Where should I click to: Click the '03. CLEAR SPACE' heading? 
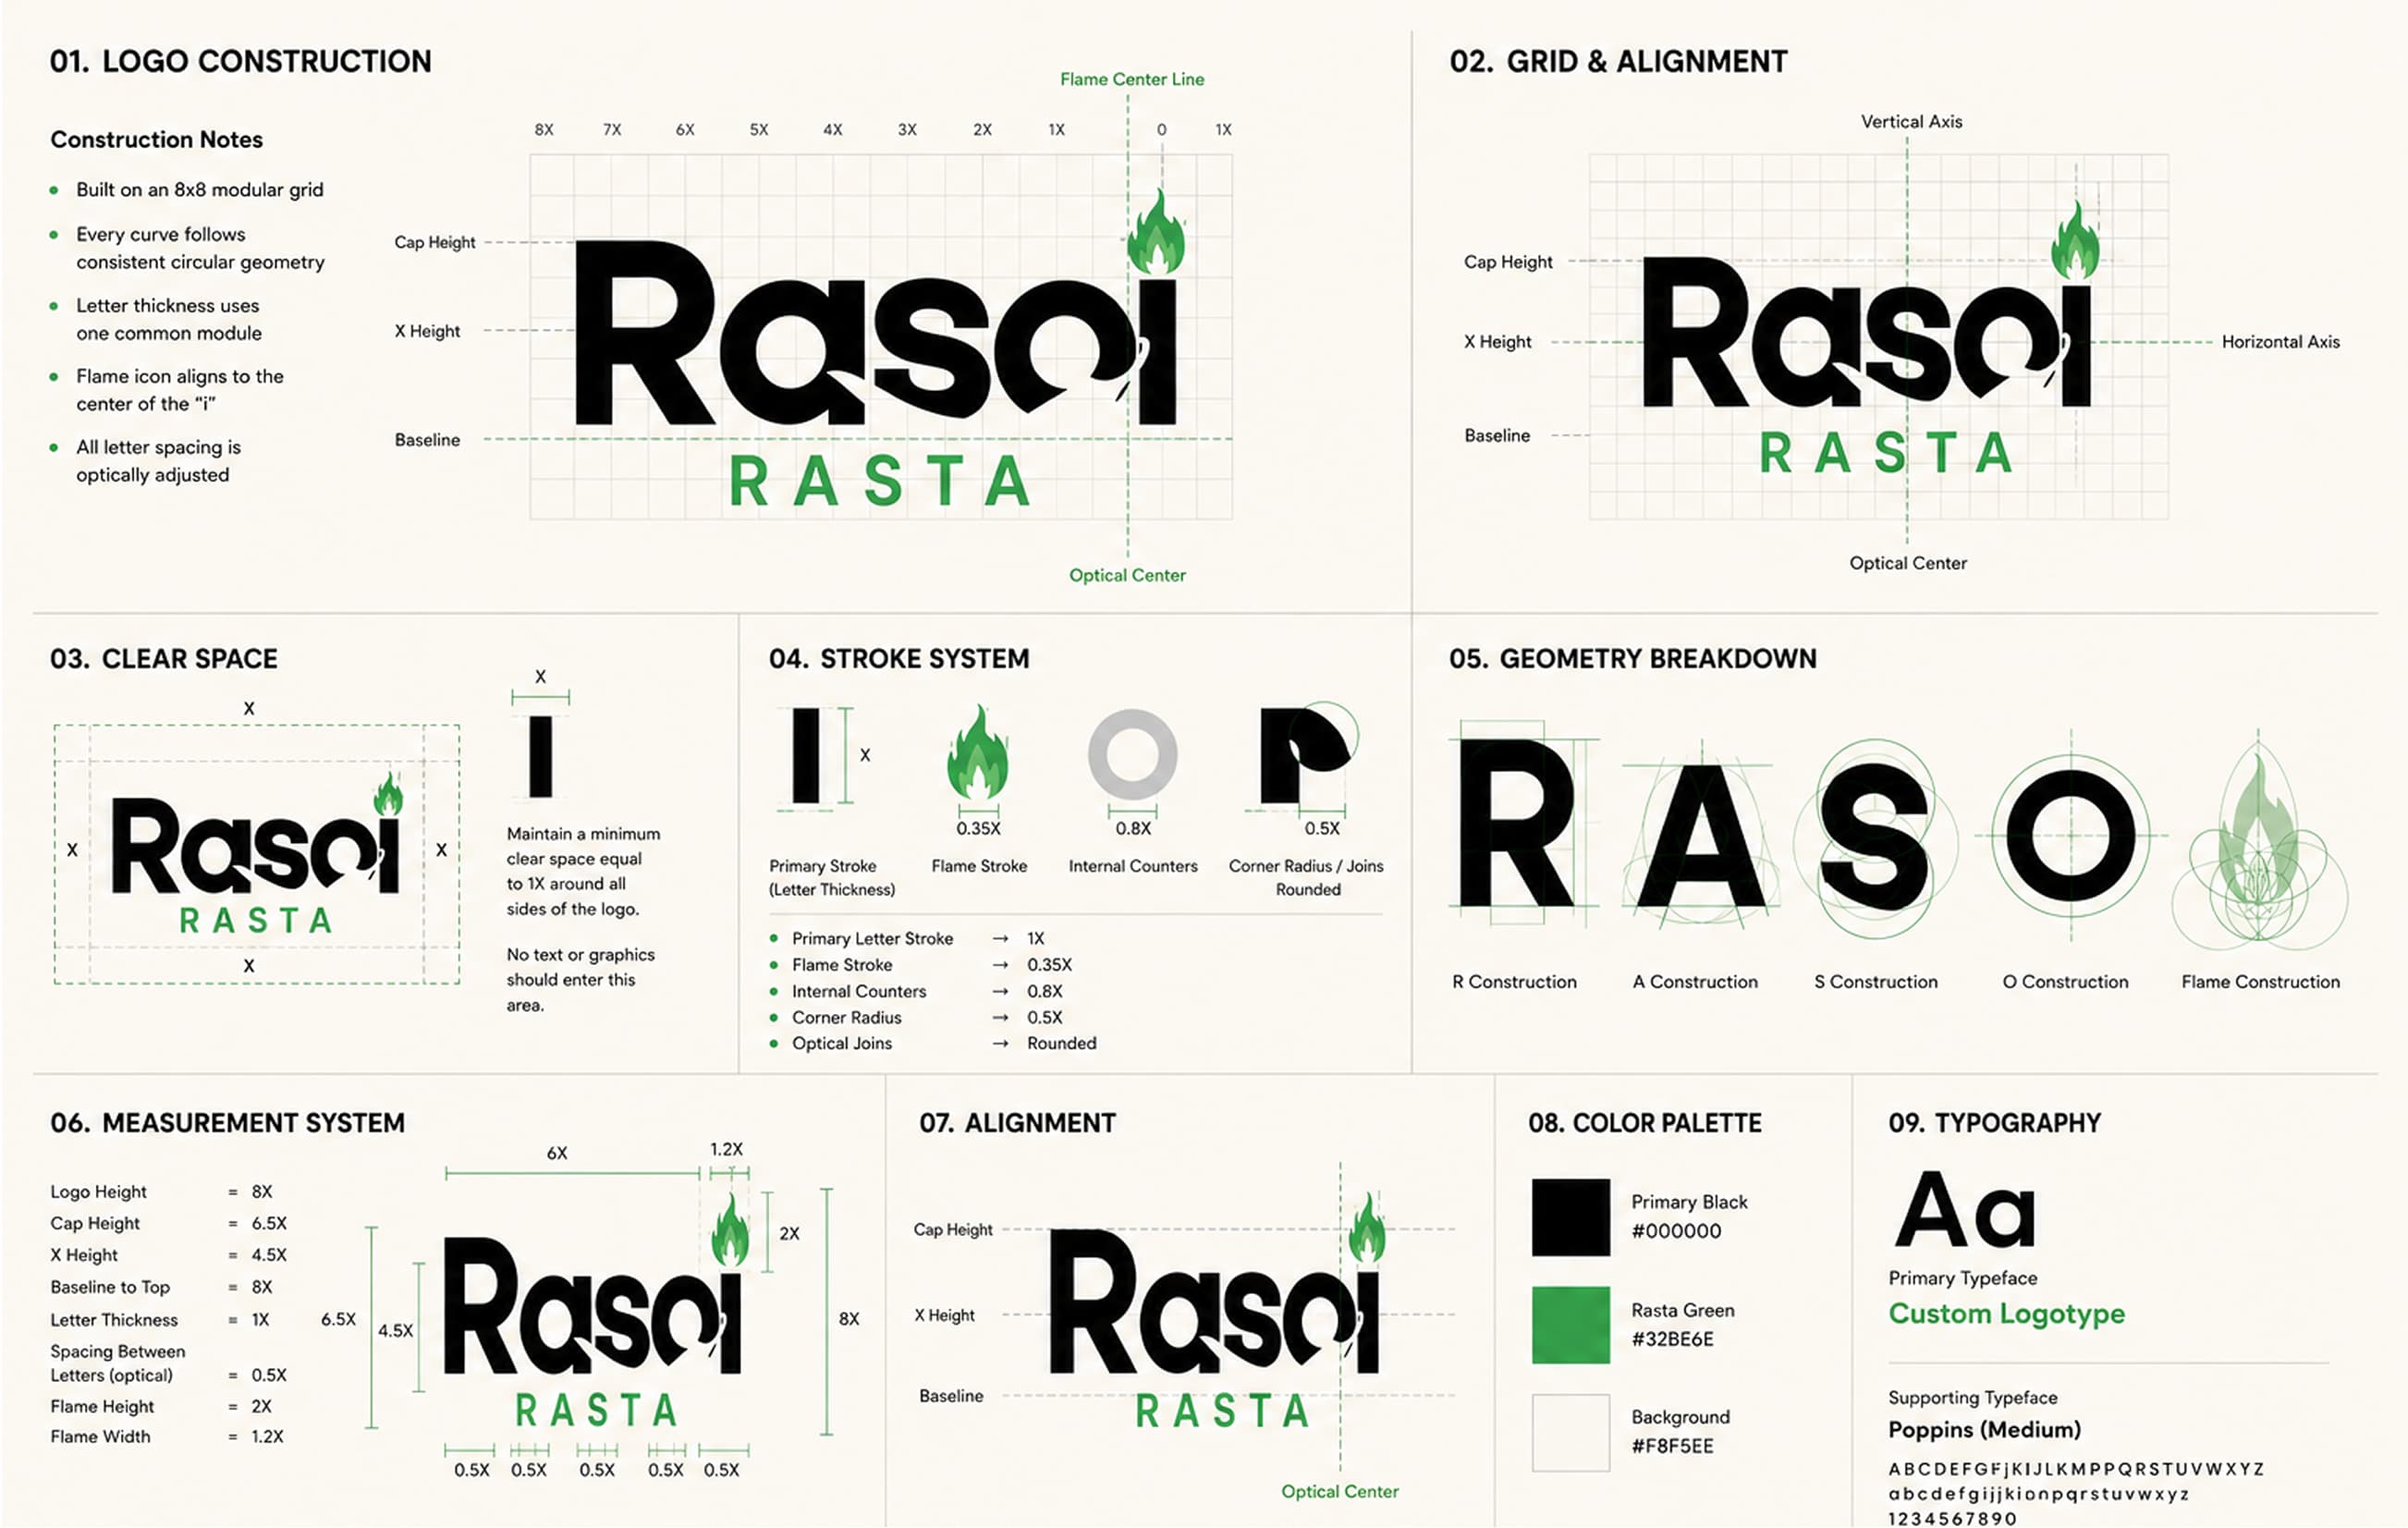(164, 659)
